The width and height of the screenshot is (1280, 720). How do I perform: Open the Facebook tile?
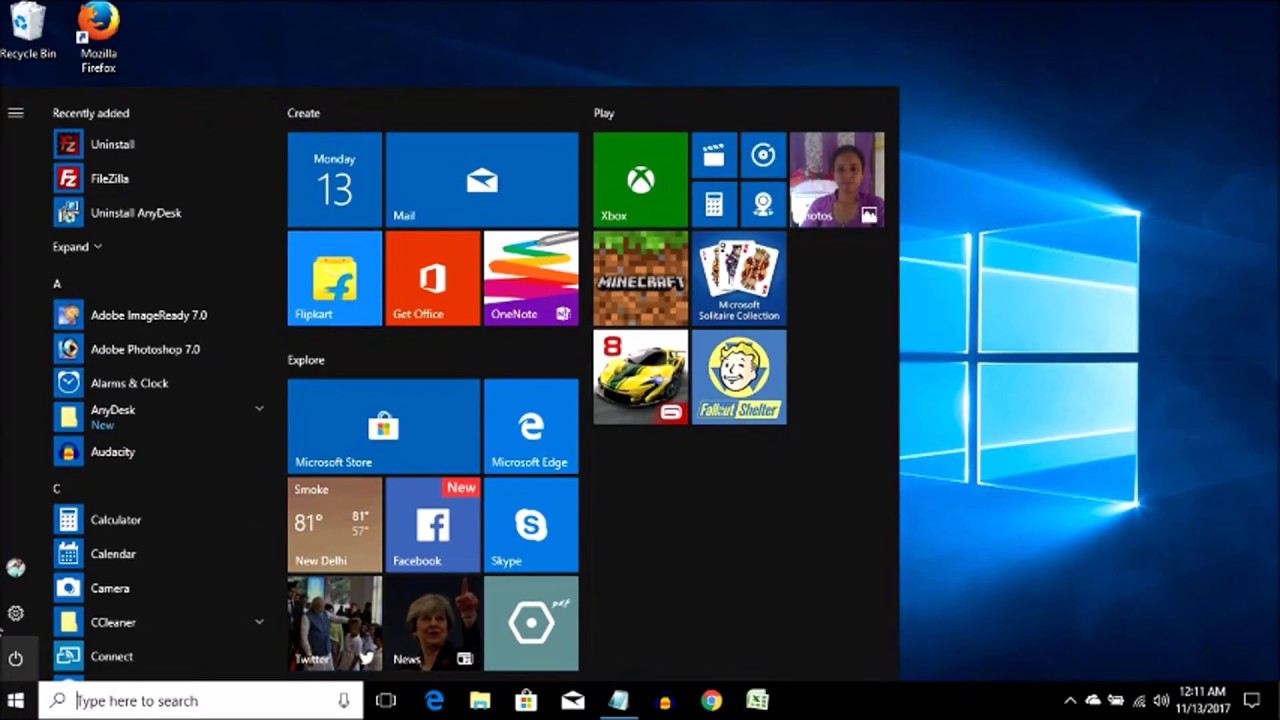point(433,524)
